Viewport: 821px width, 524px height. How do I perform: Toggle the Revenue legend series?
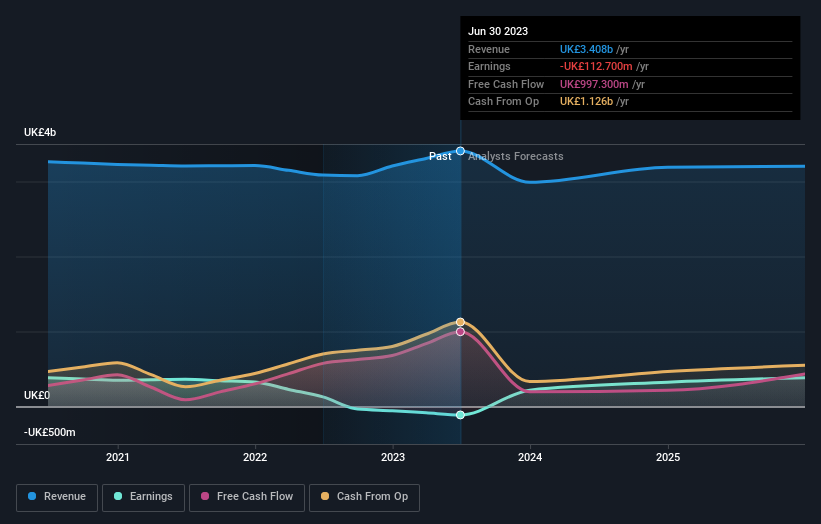pos(57,497)
